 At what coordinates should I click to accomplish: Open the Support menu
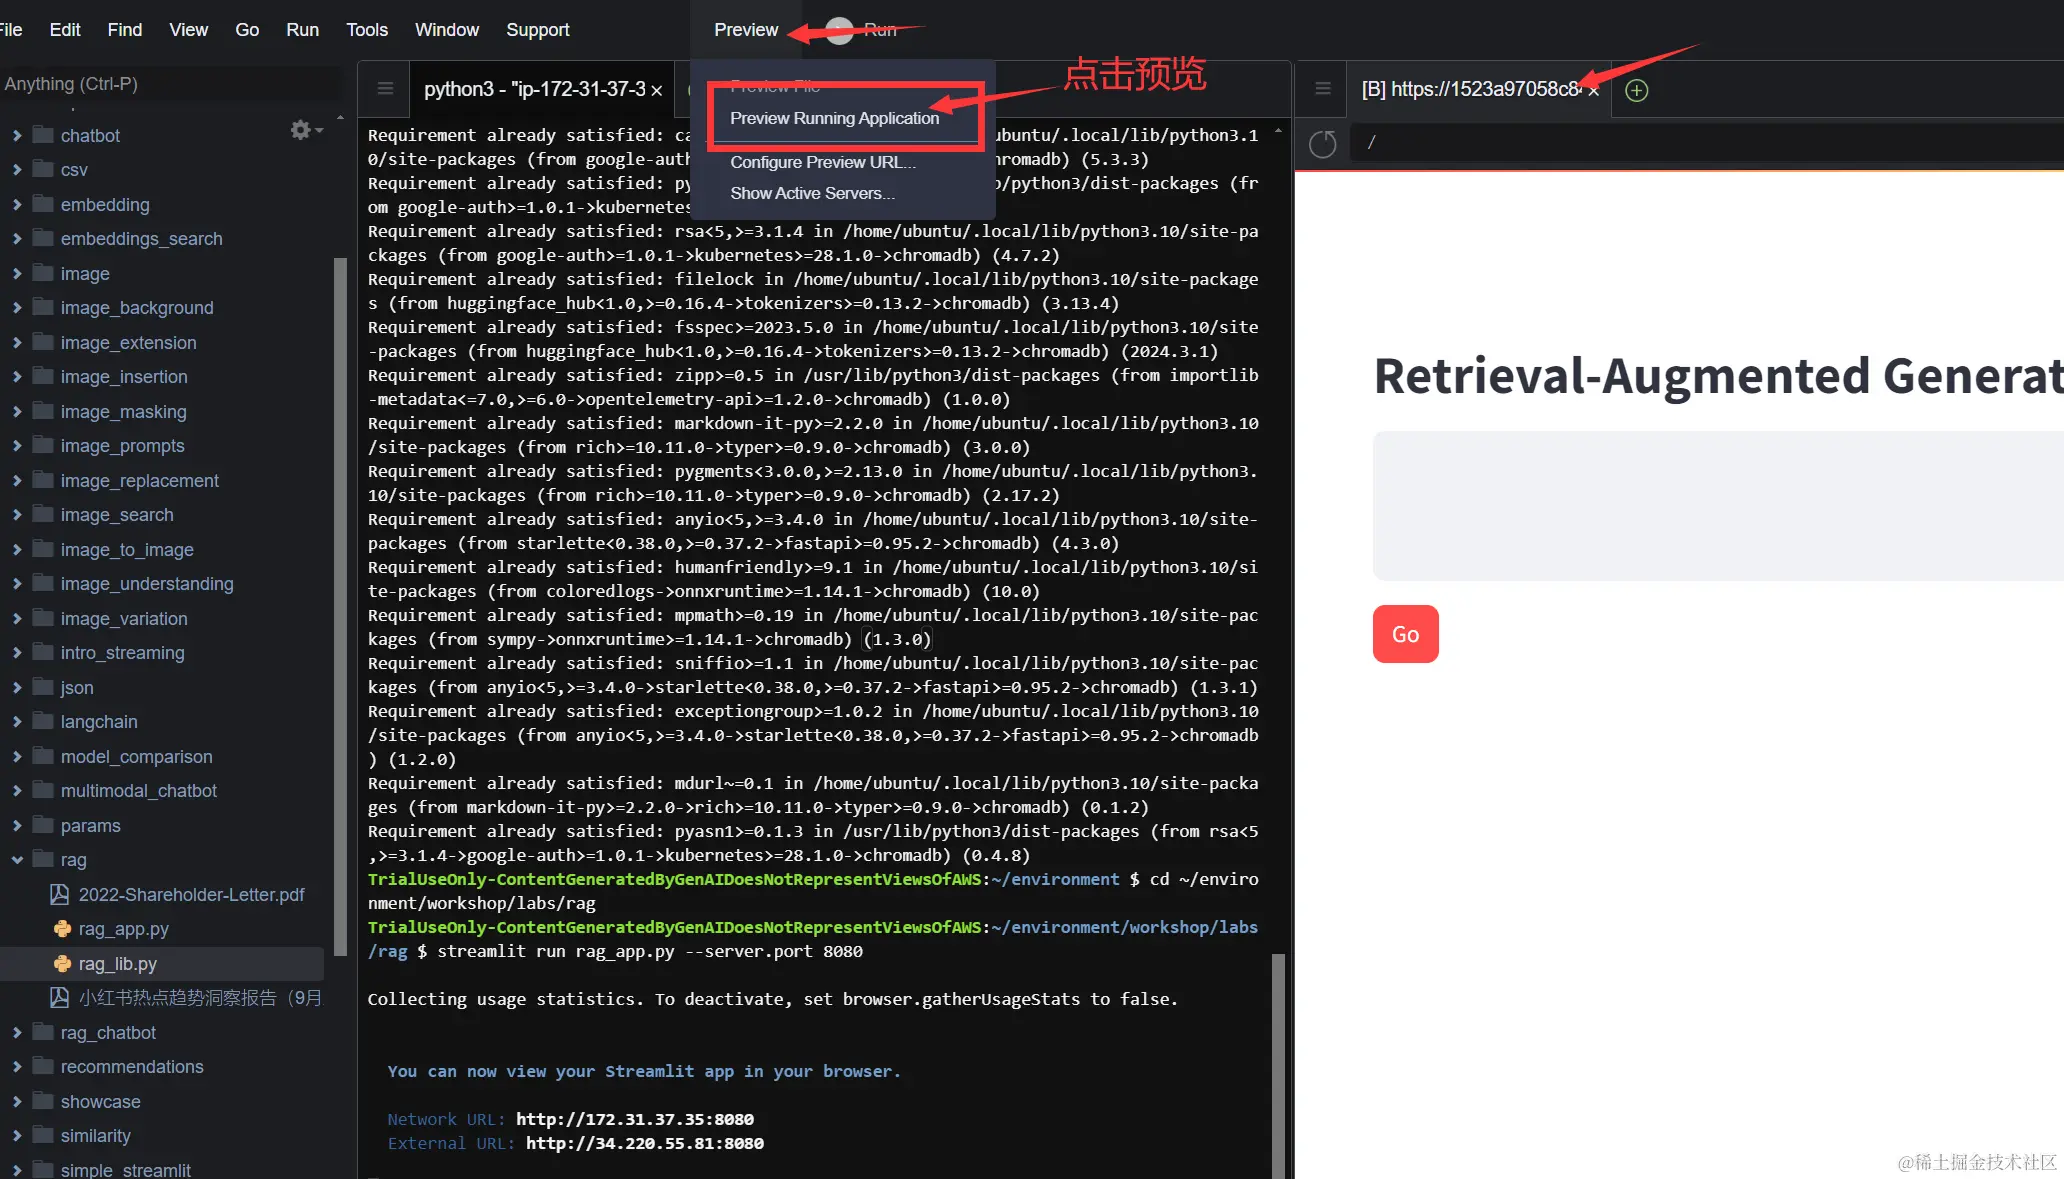coord(538,30)
